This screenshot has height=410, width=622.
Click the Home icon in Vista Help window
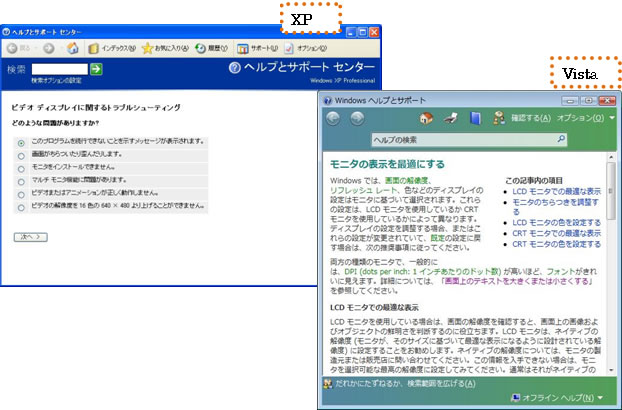pyautogui.click(x=427, y=118)
